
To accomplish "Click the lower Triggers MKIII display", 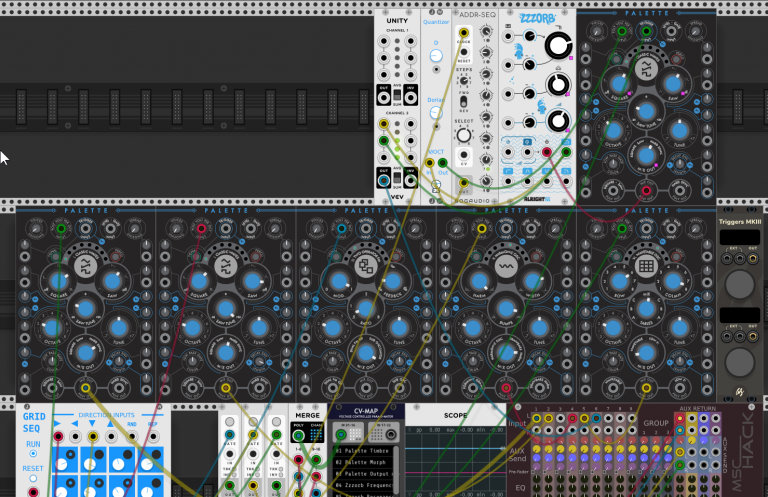I will pos(740,315).
